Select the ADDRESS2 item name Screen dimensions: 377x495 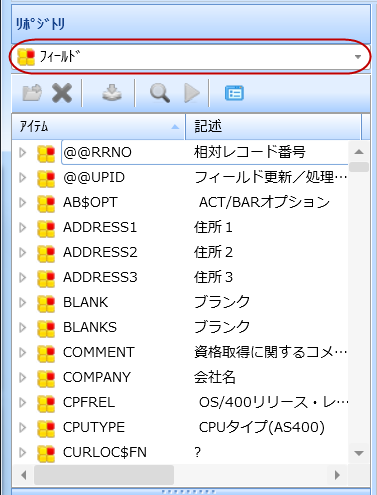click(100, 252)
